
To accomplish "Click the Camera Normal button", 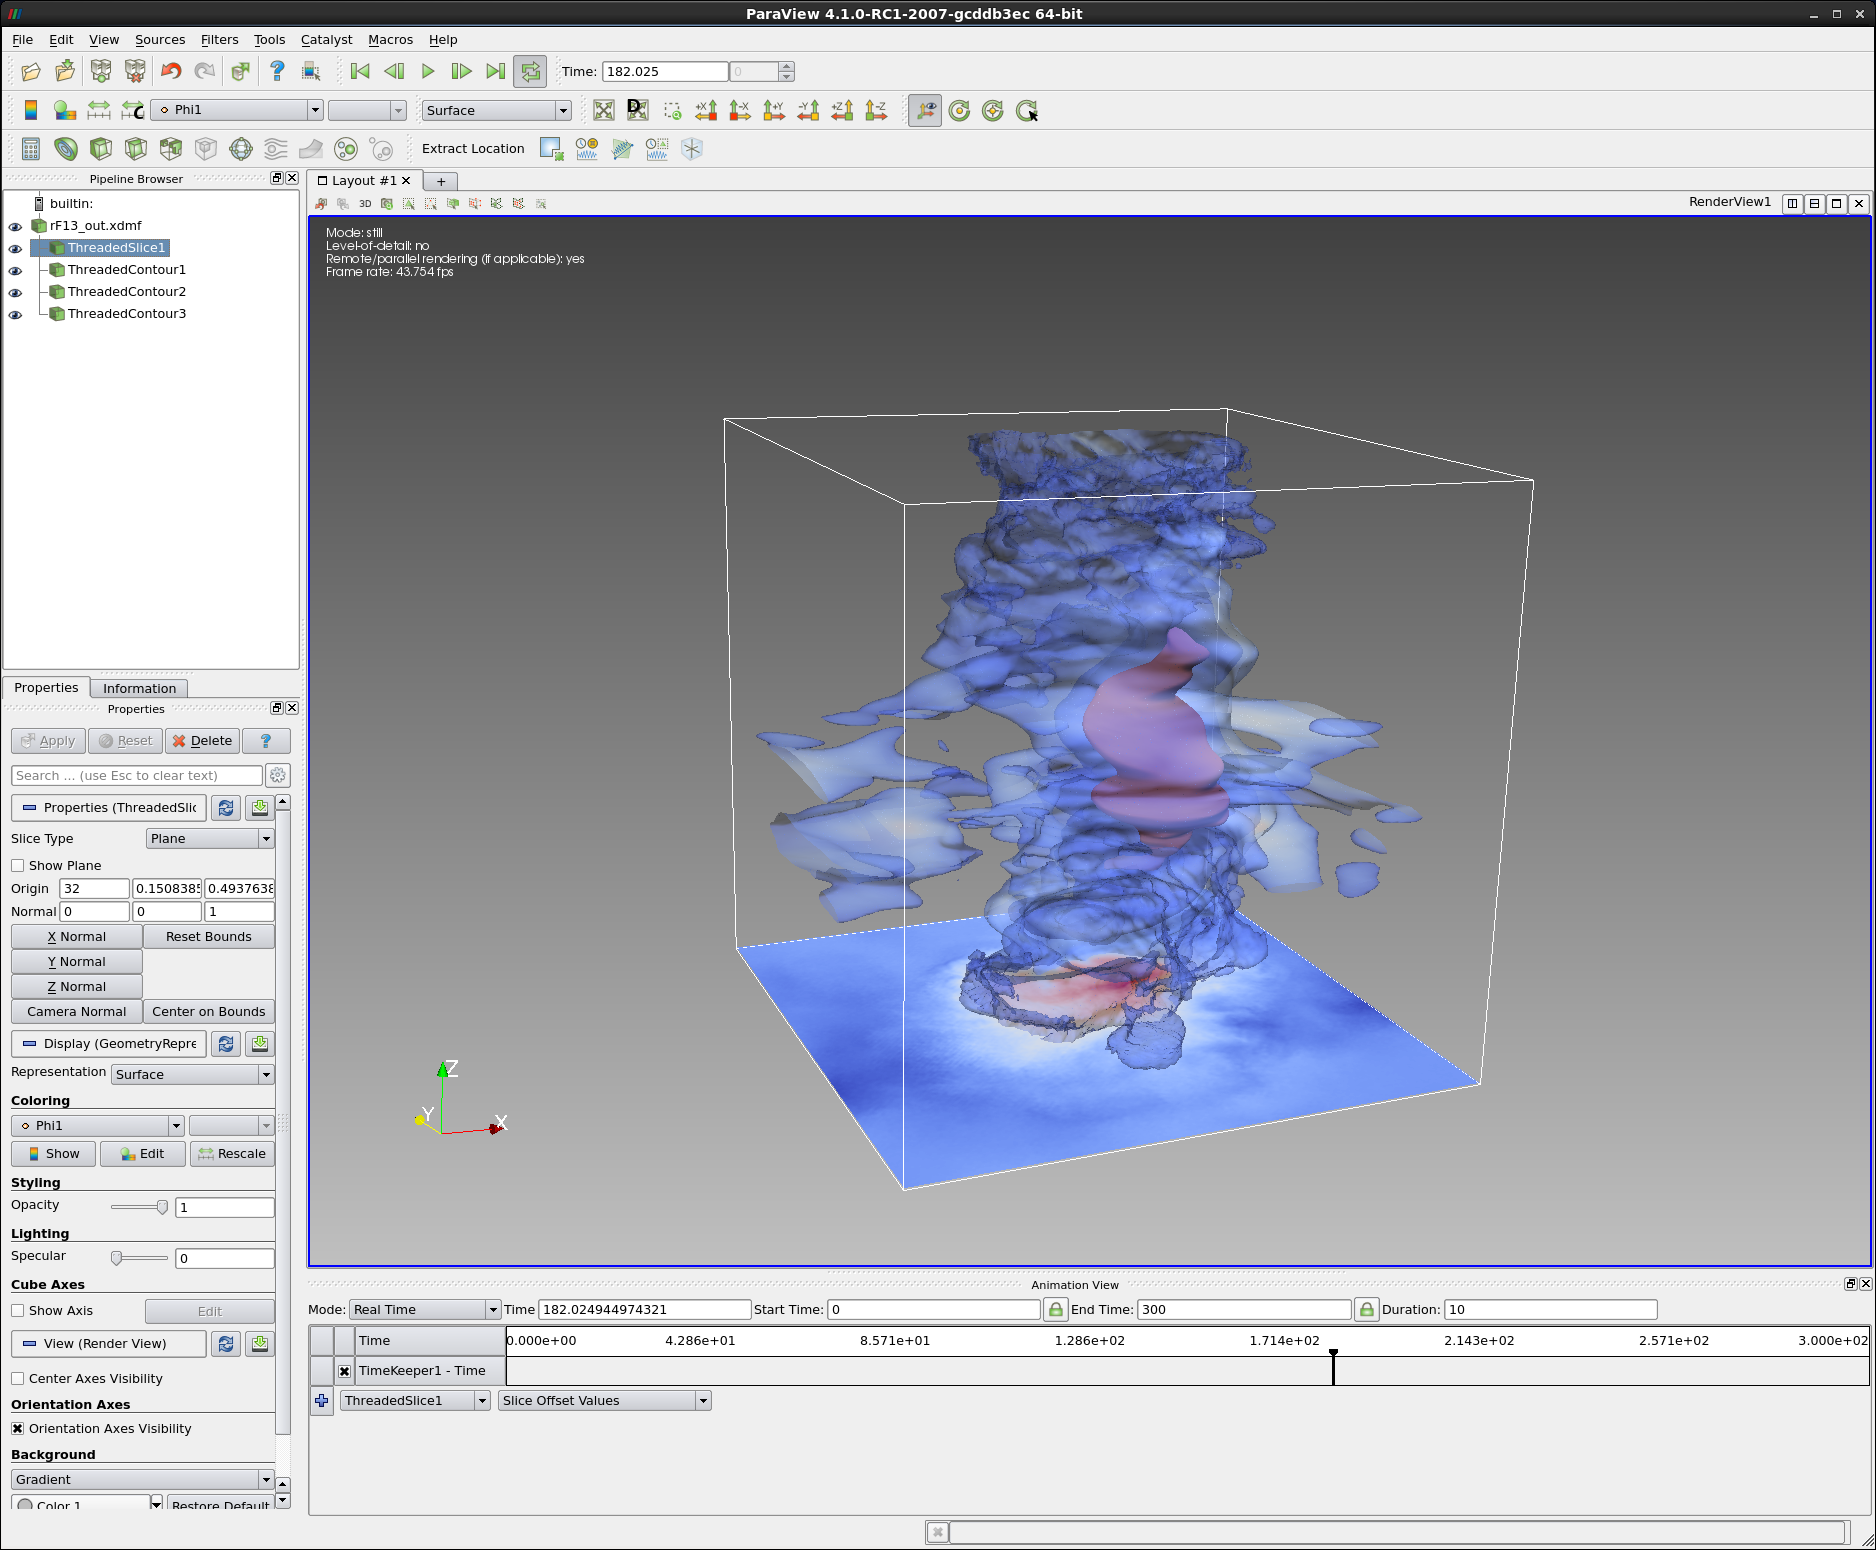I will [77, 1011].
